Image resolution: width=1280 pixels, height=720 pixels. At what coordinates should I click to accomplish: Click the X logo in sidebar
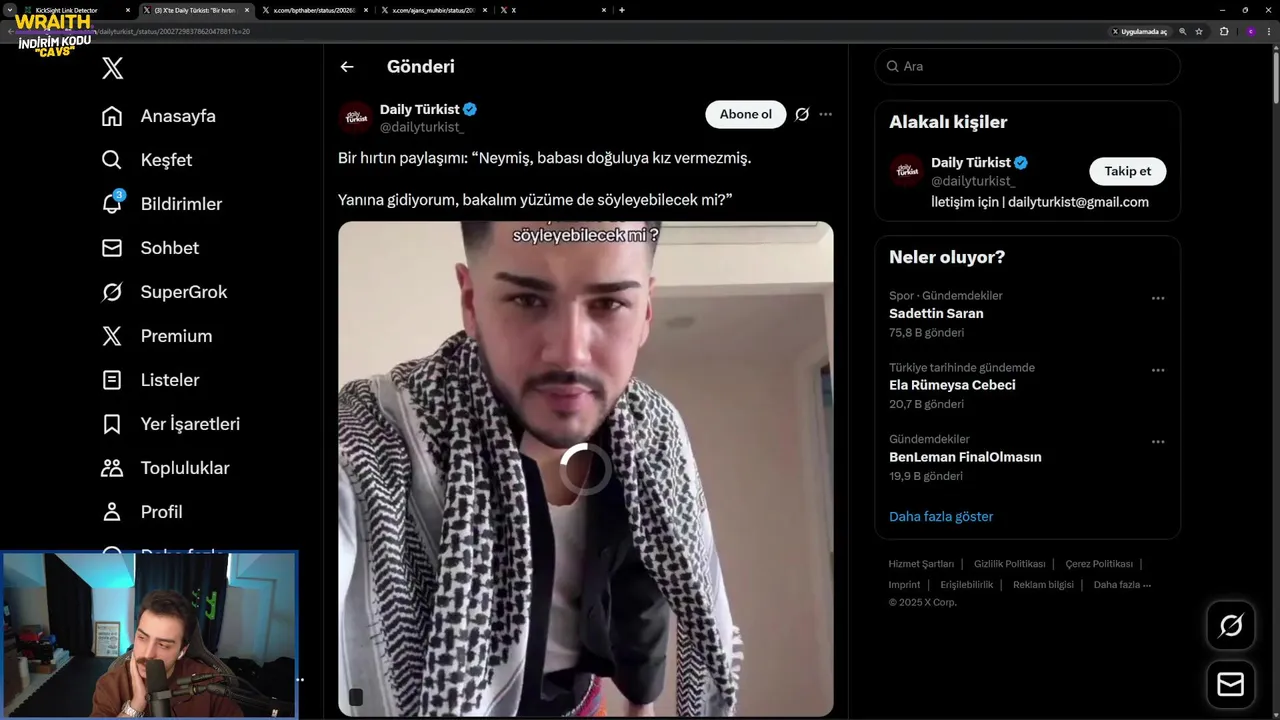[113, 68]
